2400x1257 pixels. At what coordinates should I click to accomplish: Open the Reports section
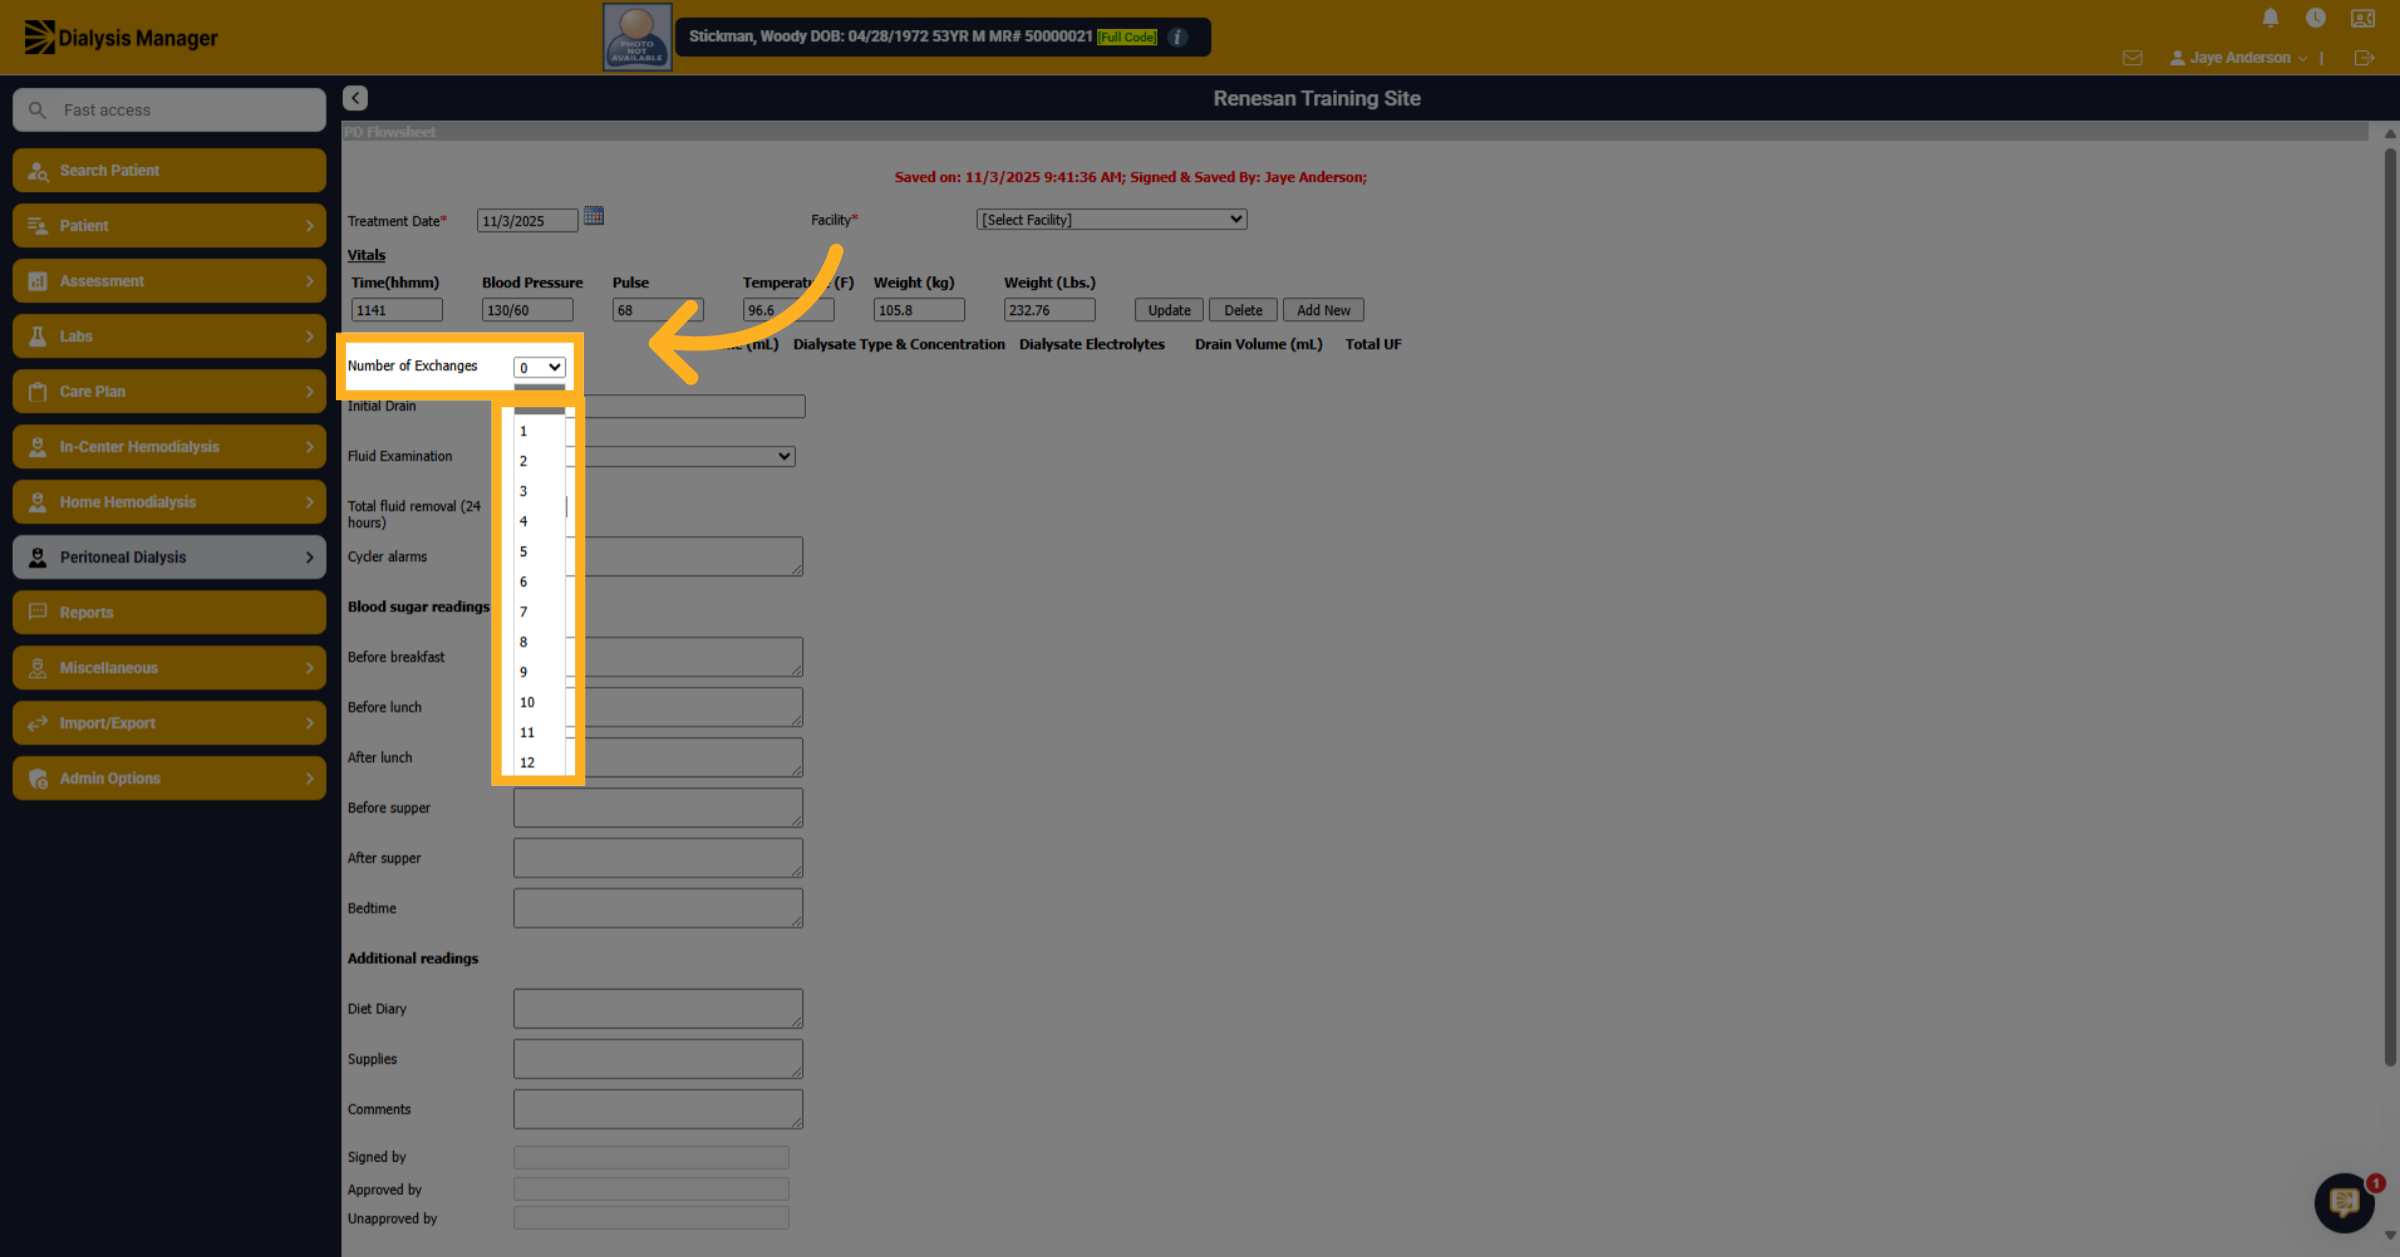169,612
